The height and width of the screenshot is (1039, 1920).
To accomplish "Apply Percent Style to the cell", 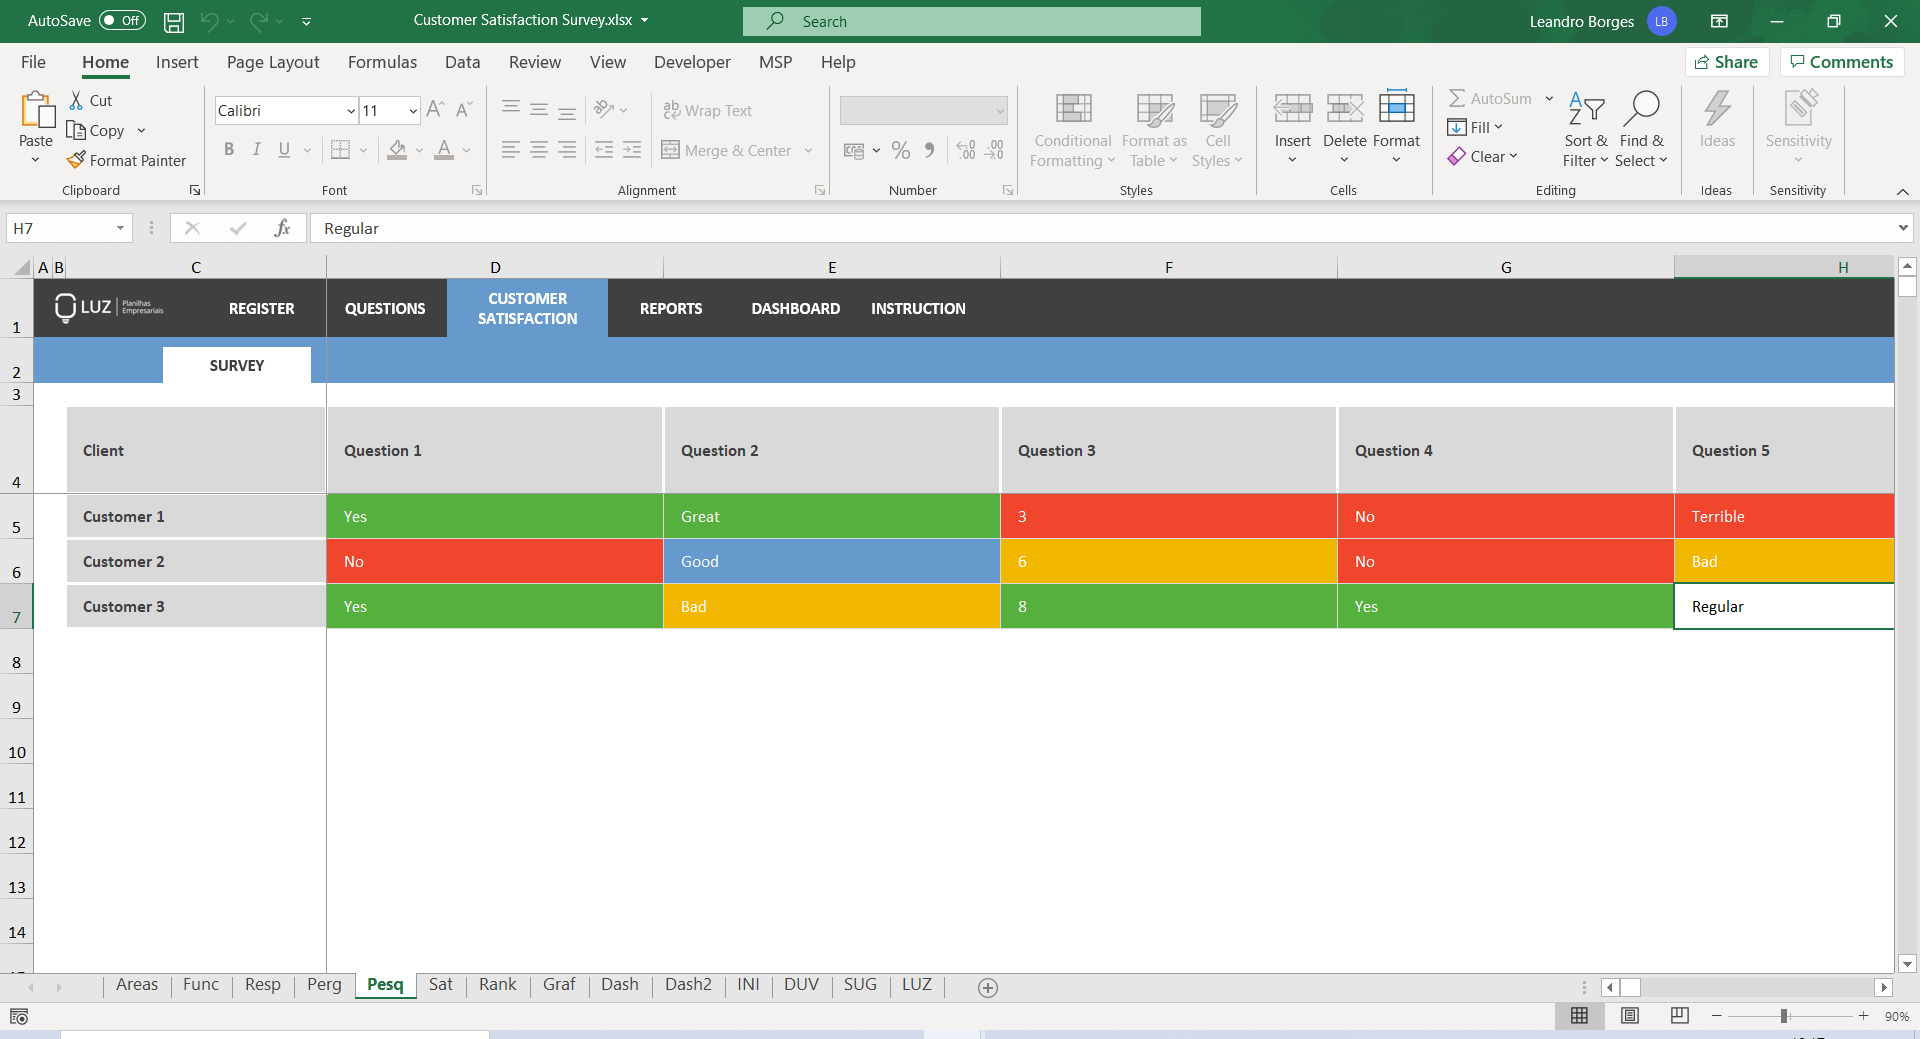I will [x=901, y=150].
